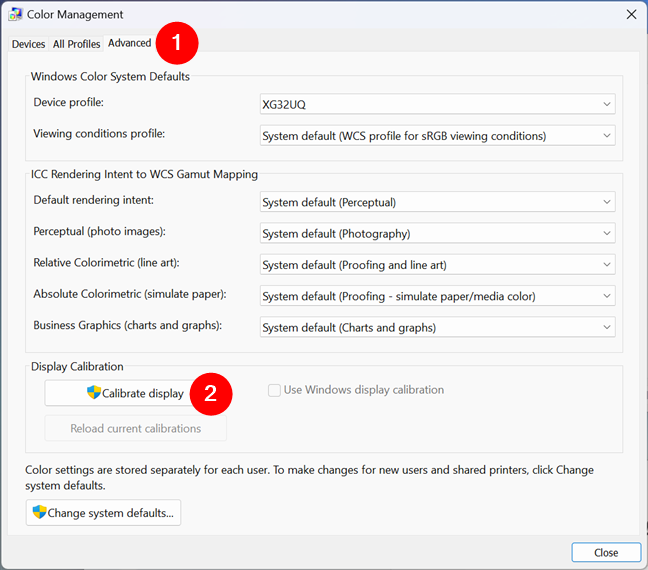Click the Viewing conditions profile label

(x=99, y=134)
